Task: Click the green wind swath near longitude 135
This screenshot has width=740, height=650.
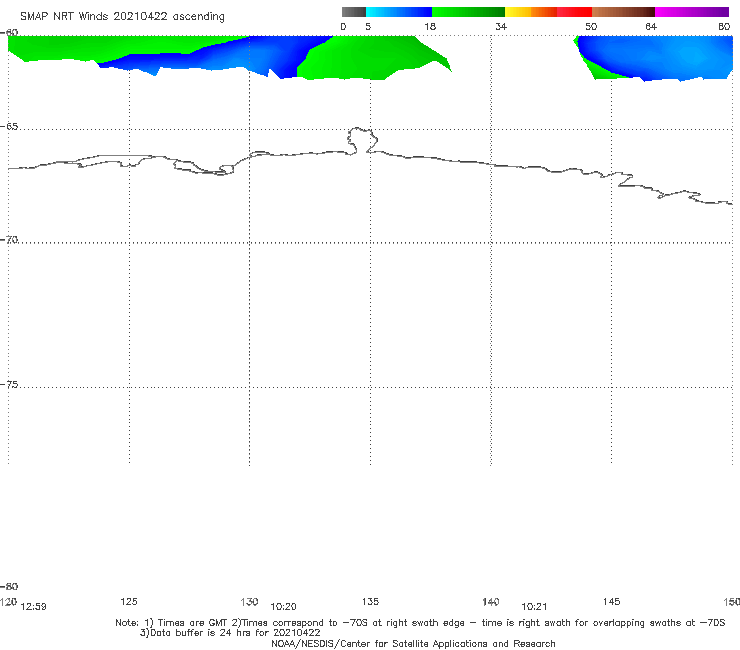Action: (368, 57)
